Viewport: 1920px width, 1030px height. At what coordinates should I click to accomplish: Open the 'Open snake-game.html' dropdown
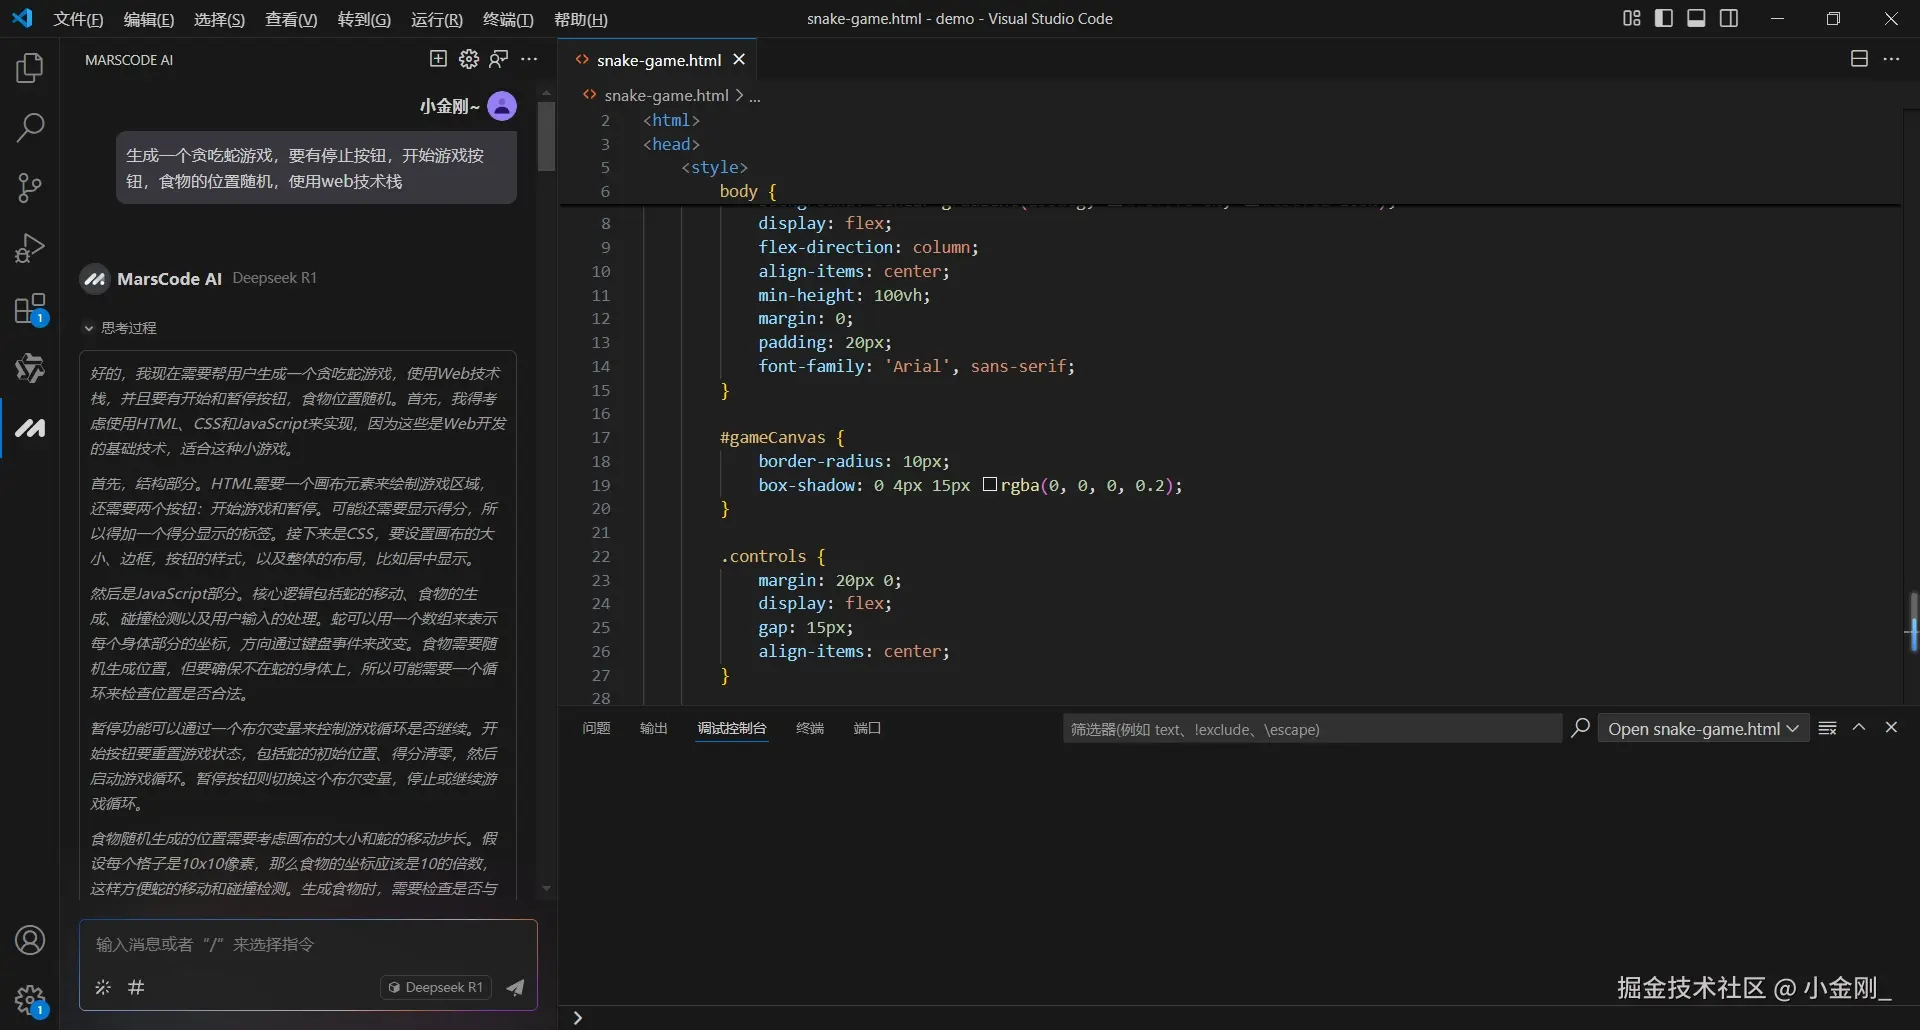tap(1703, 729)
